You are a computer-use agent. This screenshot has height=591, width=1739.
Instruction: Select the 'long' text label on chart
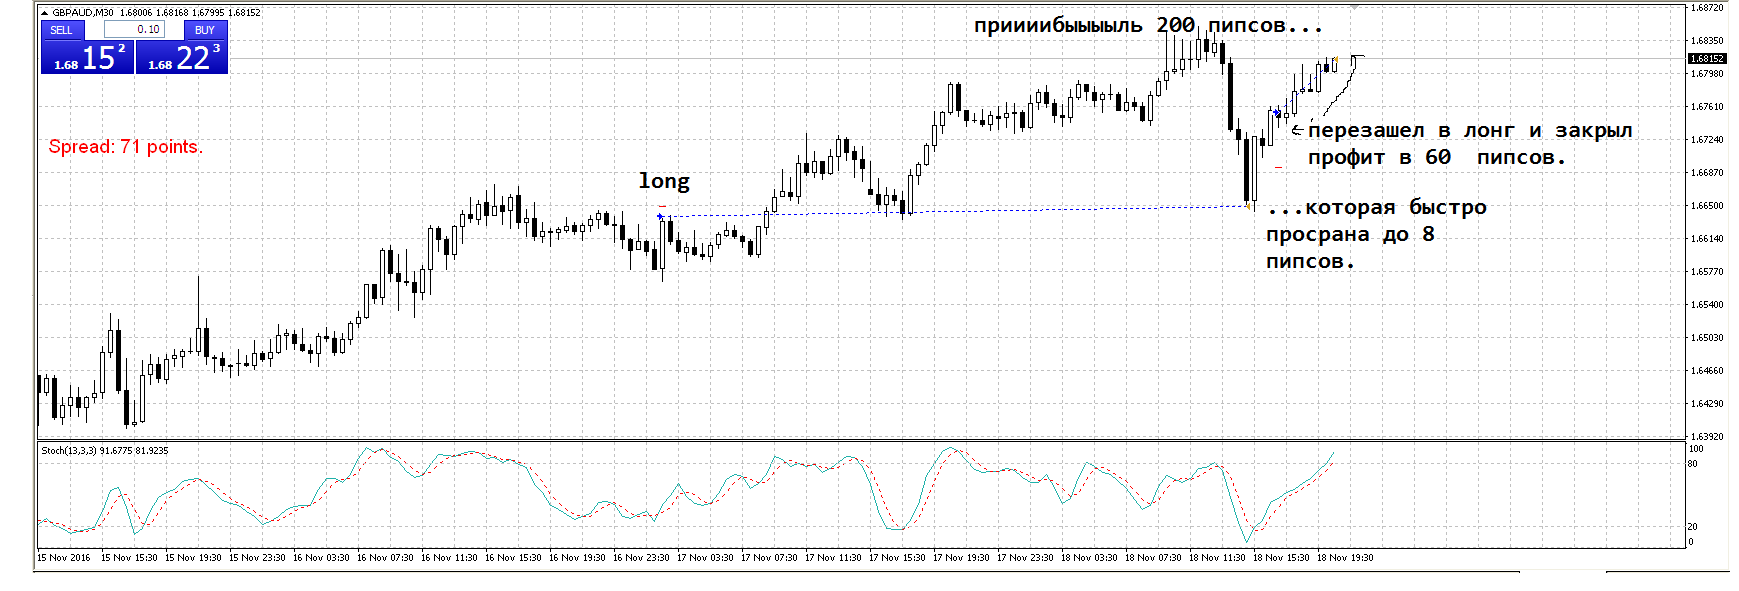click(x=664, y=181)
